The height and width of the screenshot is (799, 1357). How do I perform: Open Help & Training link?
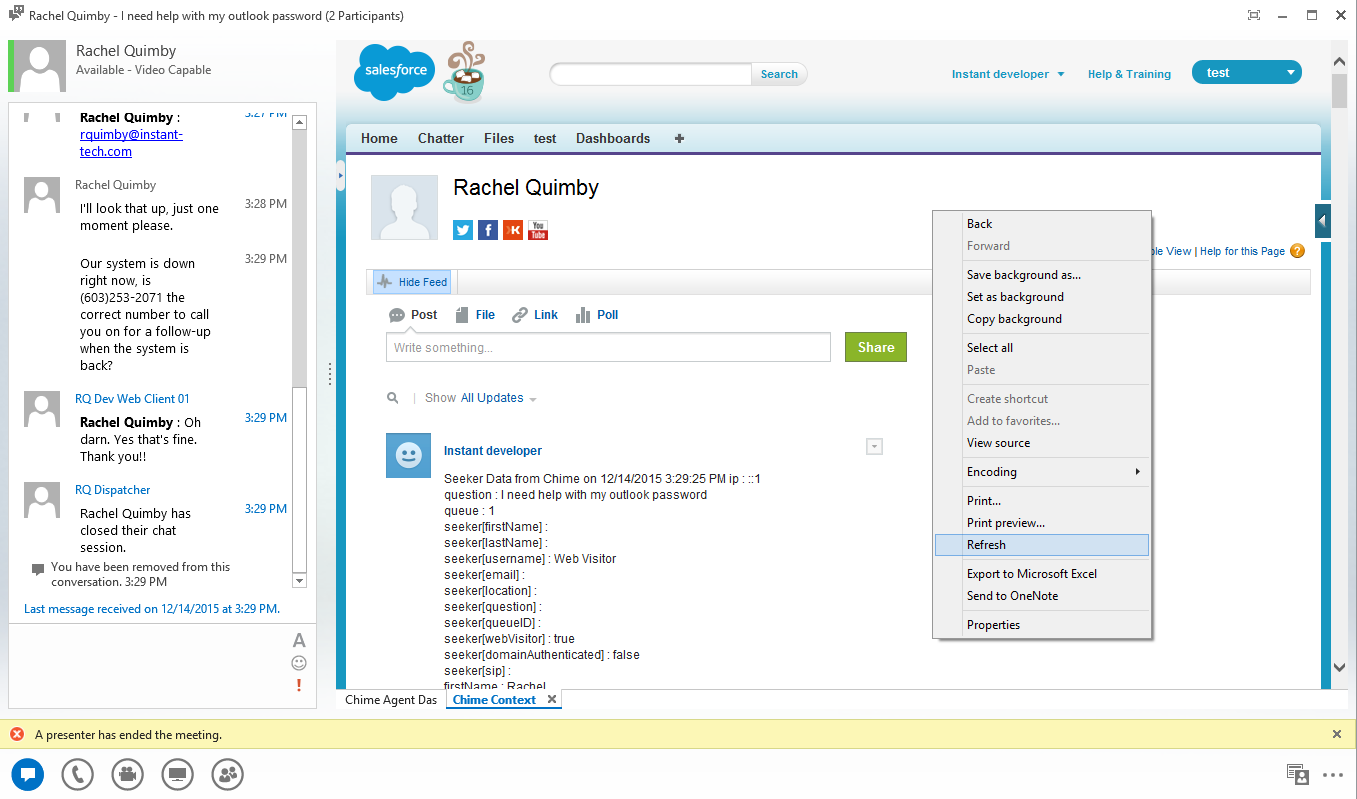(x=1129, y=74)
